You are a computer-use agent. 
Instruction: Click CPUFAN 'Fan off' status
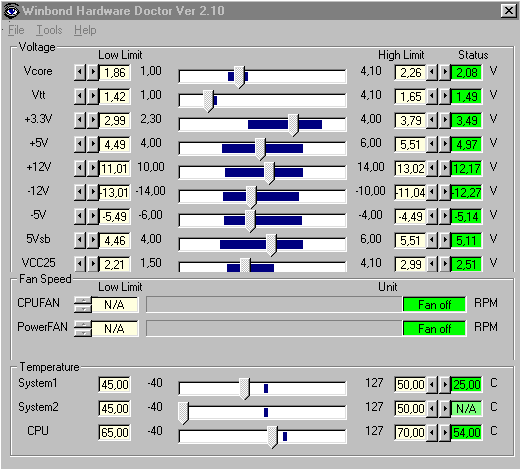pos(434,304)
